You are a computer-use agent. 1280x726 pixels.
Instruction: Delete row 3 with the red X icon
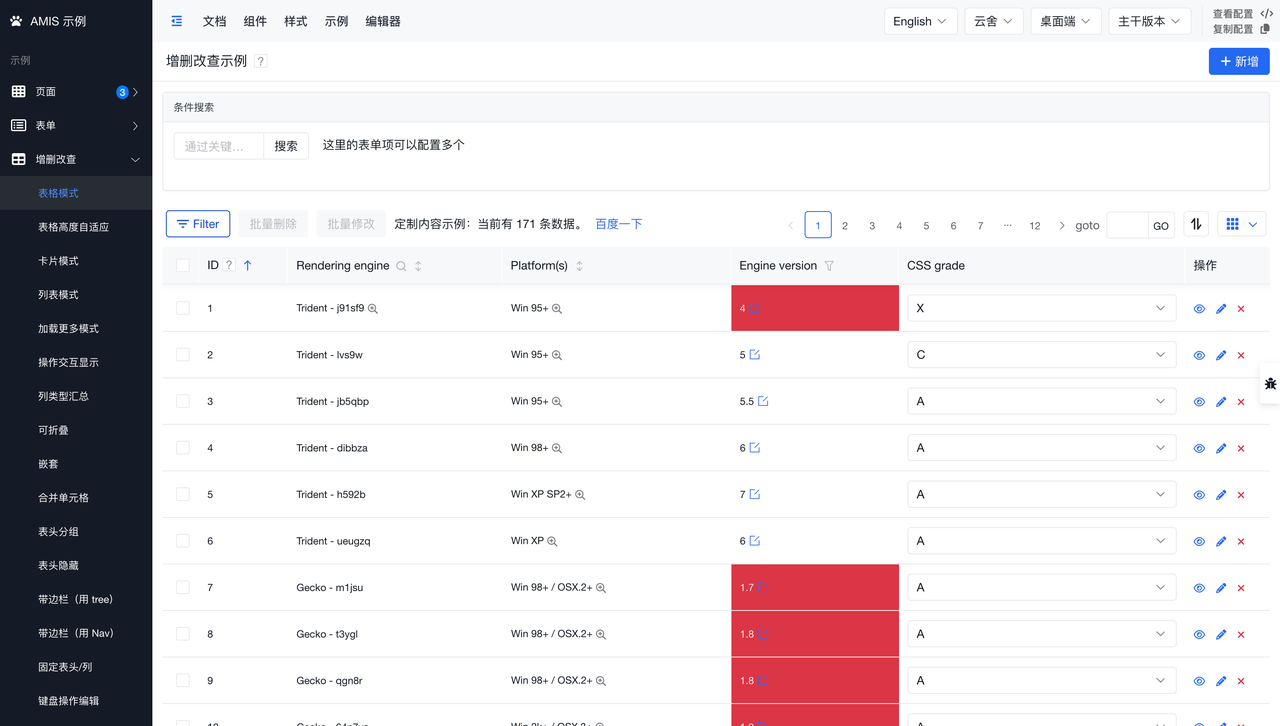point(1241,401)
